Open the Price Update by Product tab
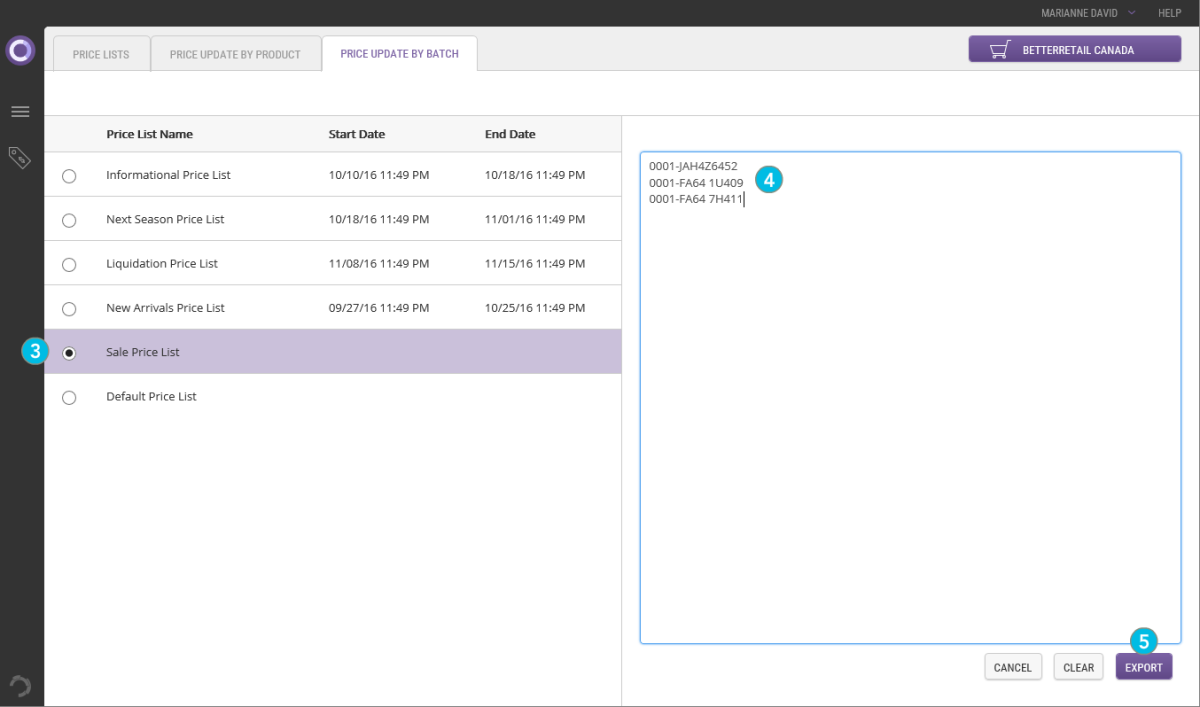 (x=235, y=54)
